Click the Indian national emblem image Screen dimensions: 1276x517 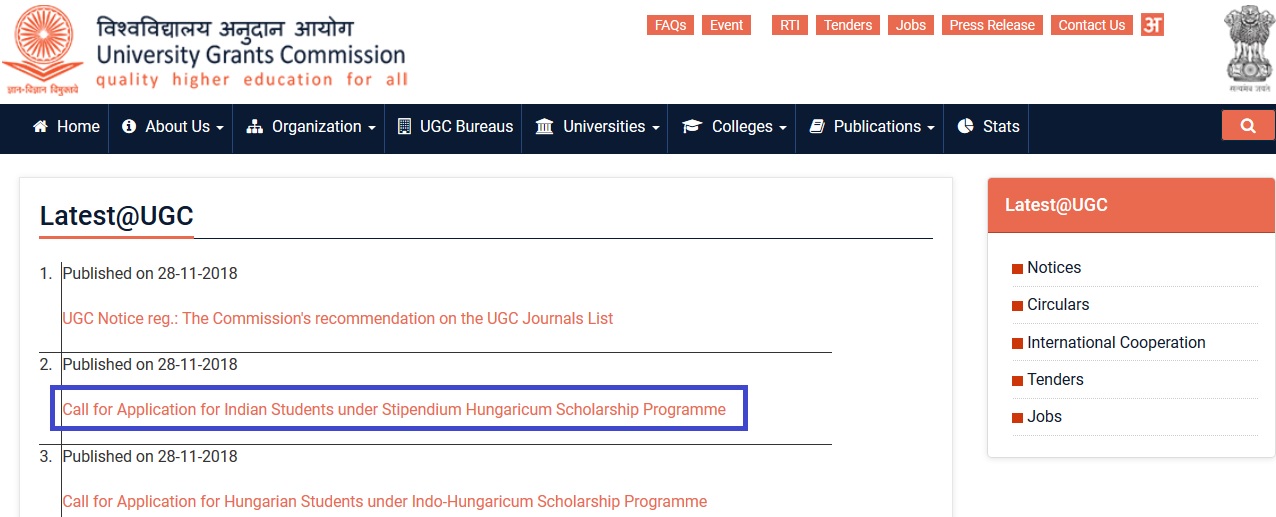[1250, 50]
